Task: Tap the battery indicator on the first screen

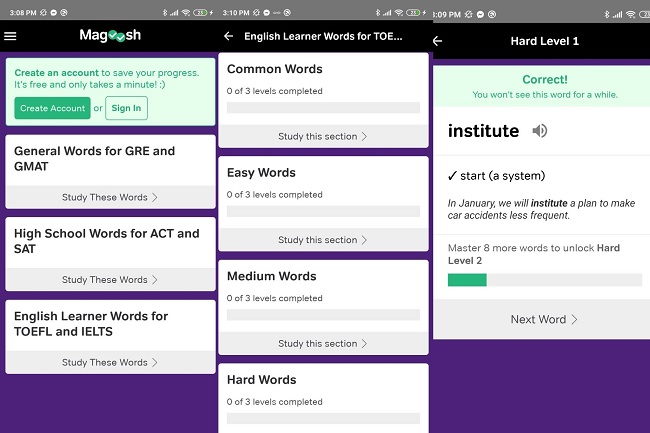Action: point(201,13)
